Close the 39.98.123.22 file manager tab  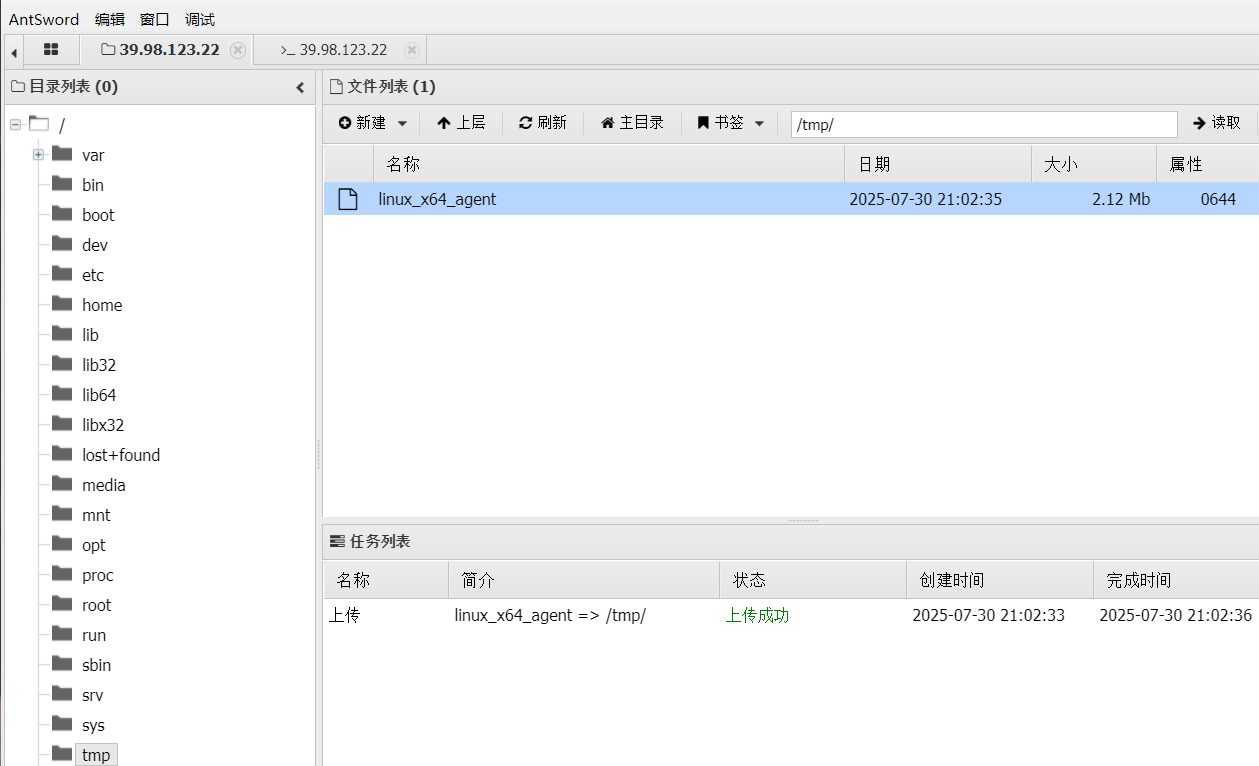237,50
